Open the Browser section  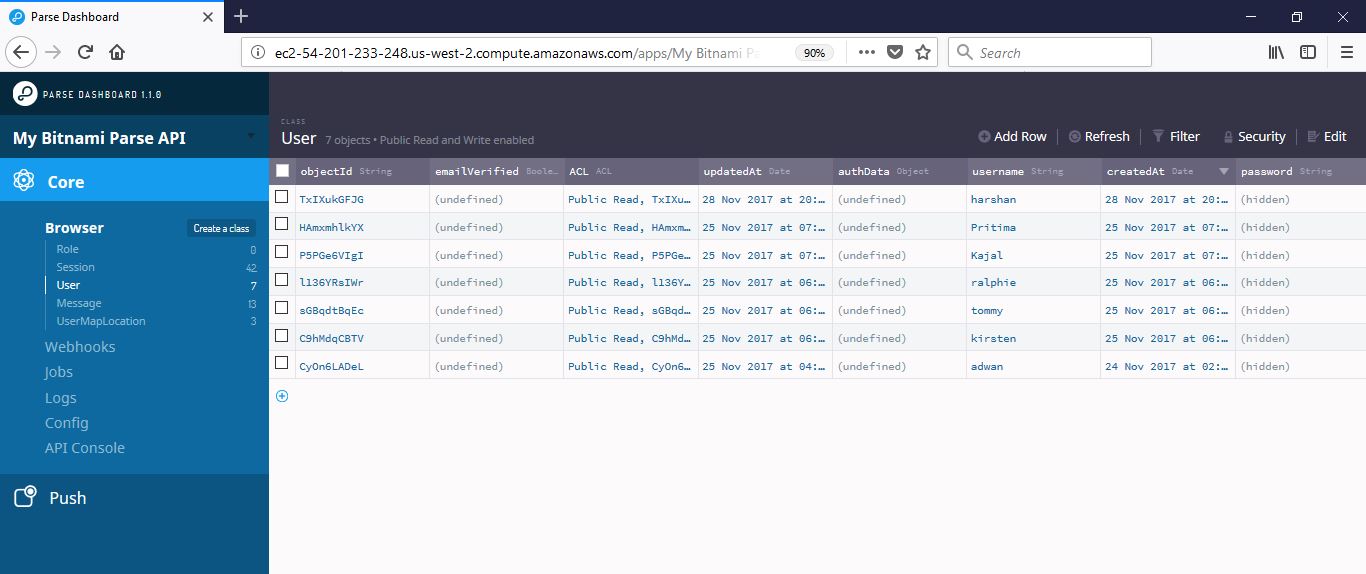click(x=74, y=228)
